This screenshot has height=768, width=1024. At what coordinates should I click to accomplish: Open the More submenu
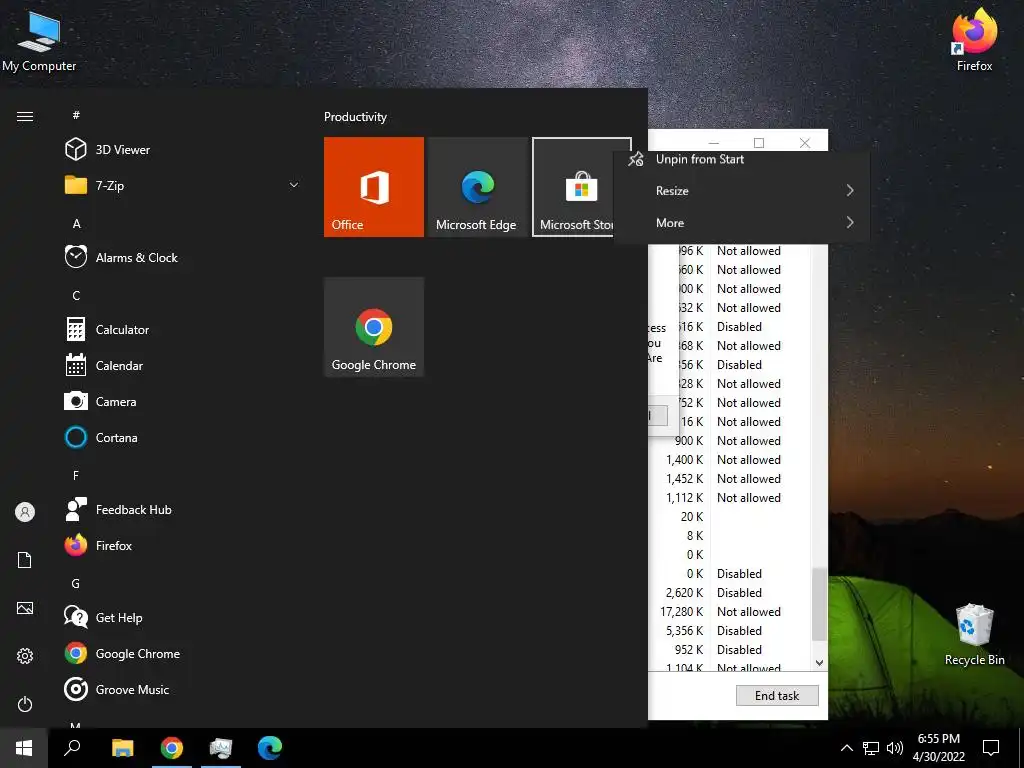point(741,223)
